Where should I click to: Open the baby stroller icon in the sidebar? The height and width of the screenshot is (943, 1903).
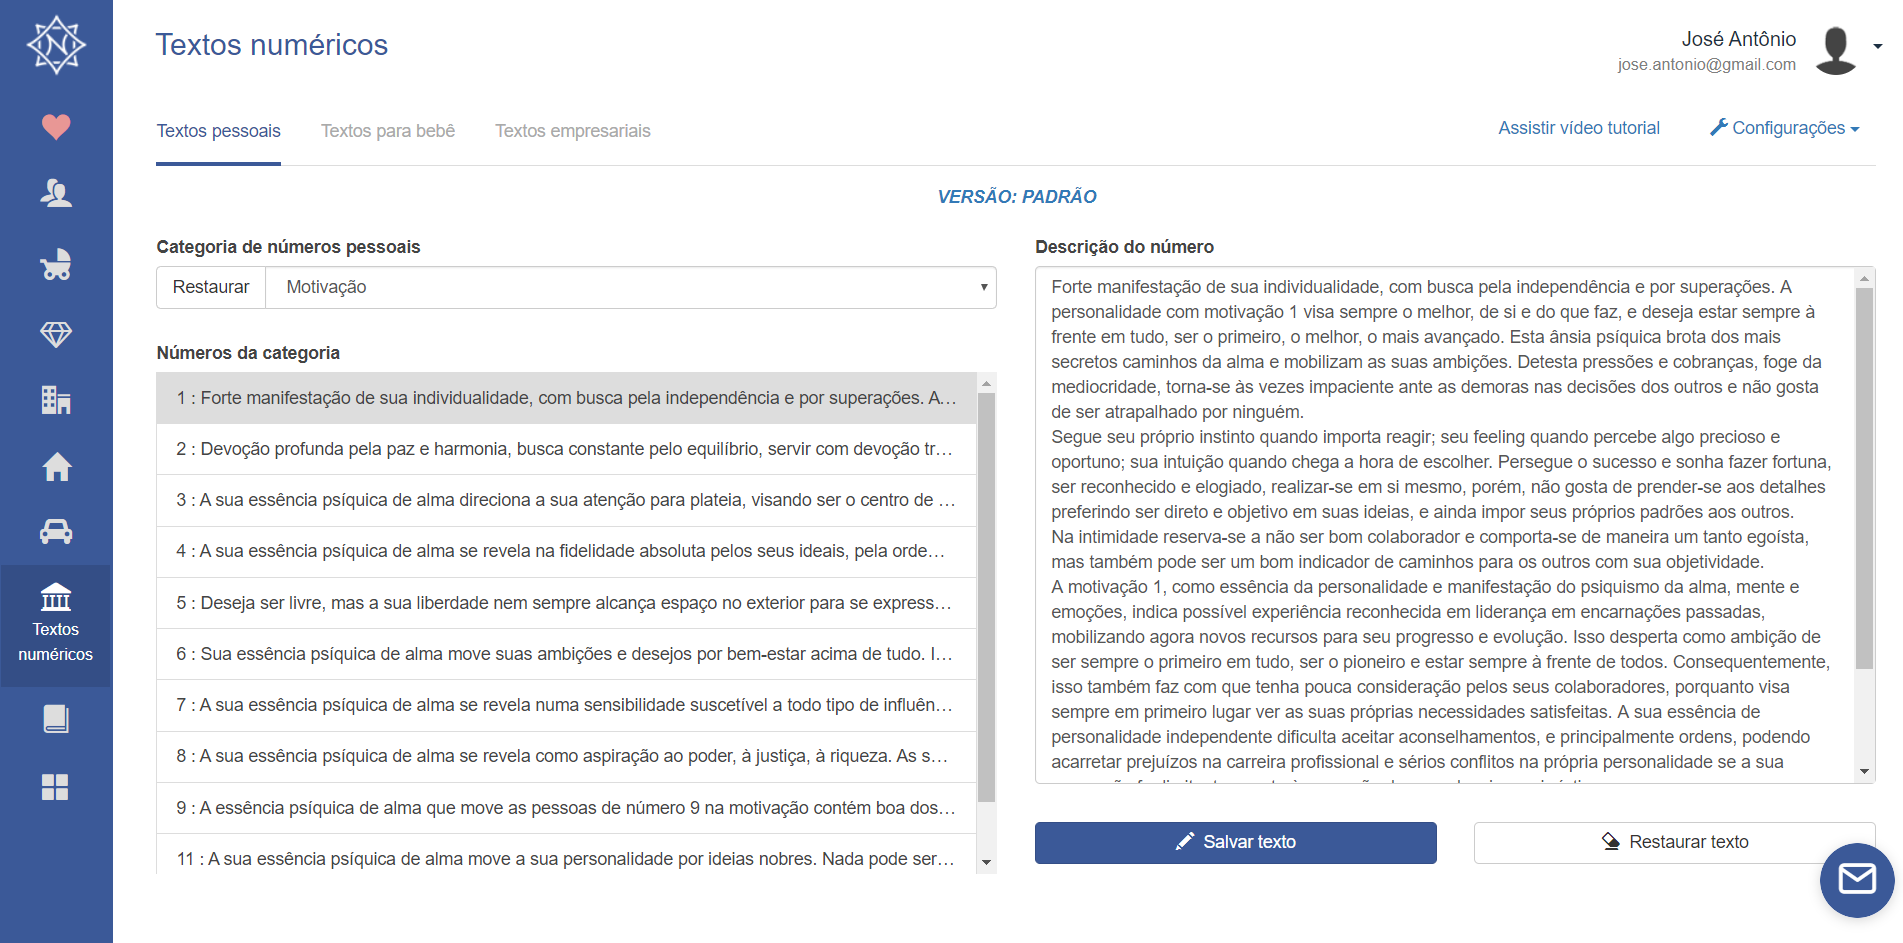56,264
